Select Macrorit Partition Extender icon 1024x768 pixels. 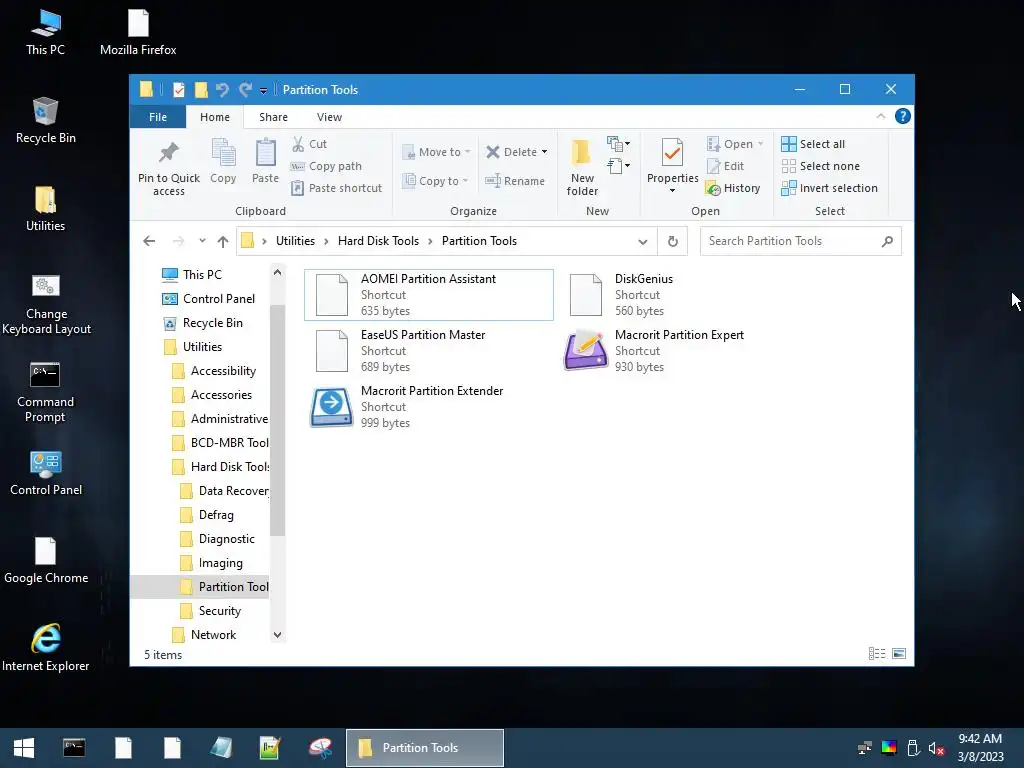(331, 407)
